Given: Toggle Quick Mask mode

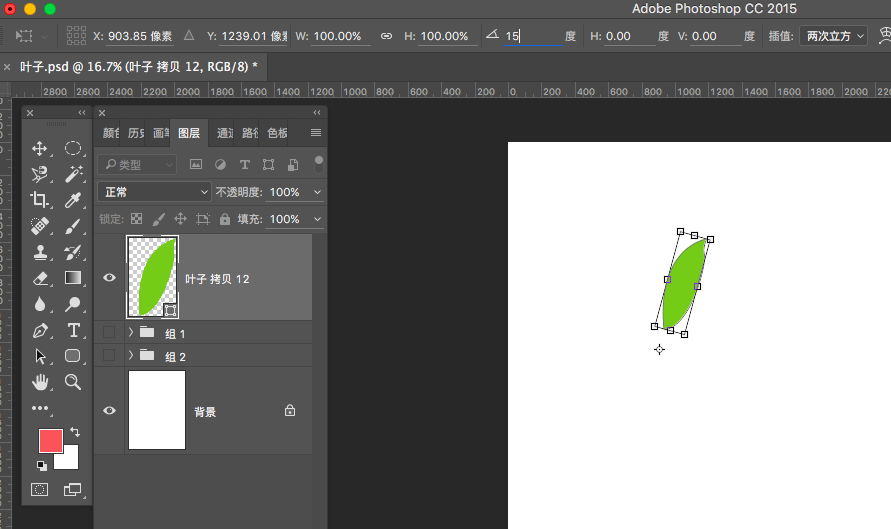Looking at the screenshot, I should 39,489.
